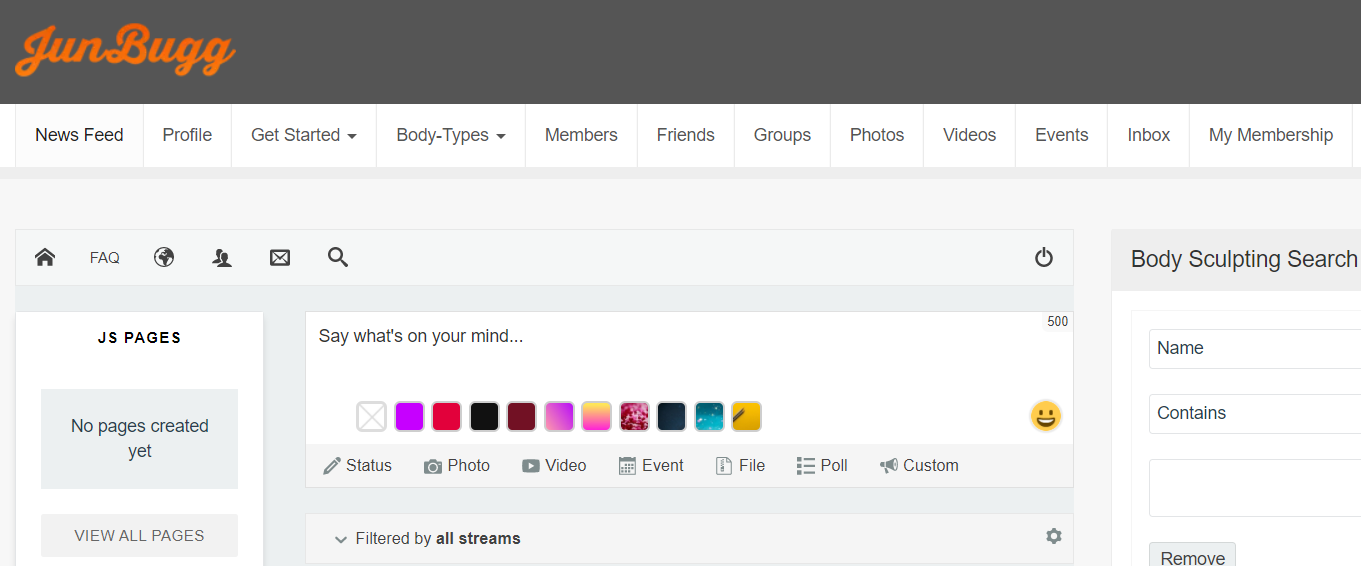
Task: Choose the dark maroon background swatch
Action: (x=521, y=417)
